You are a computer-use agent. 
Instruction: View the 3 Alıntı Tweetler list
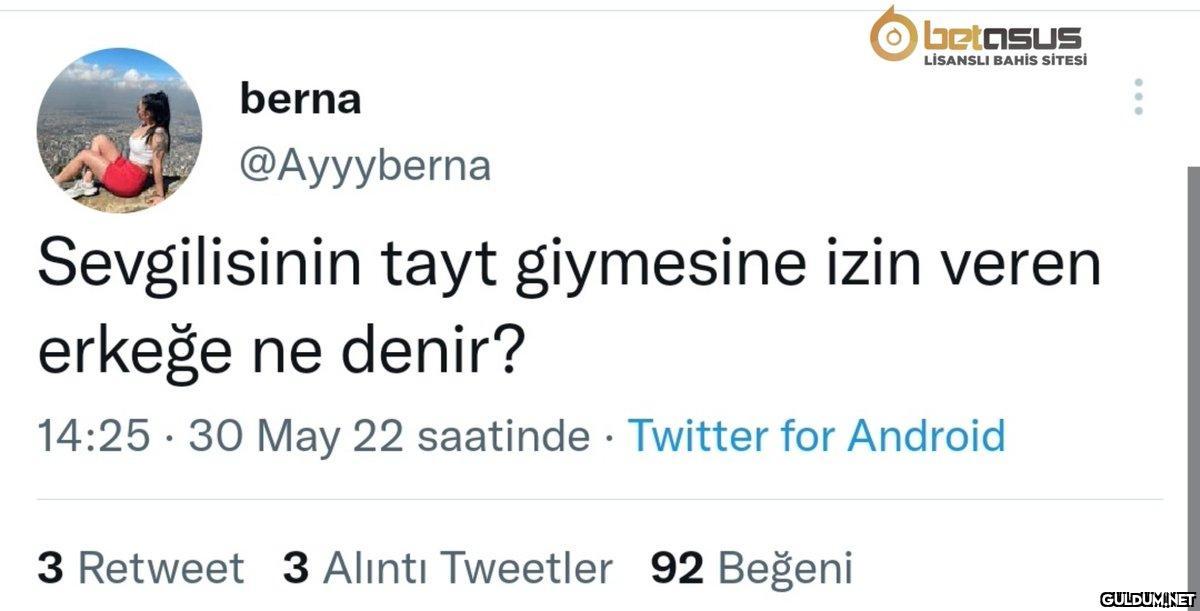coord(447,568)
